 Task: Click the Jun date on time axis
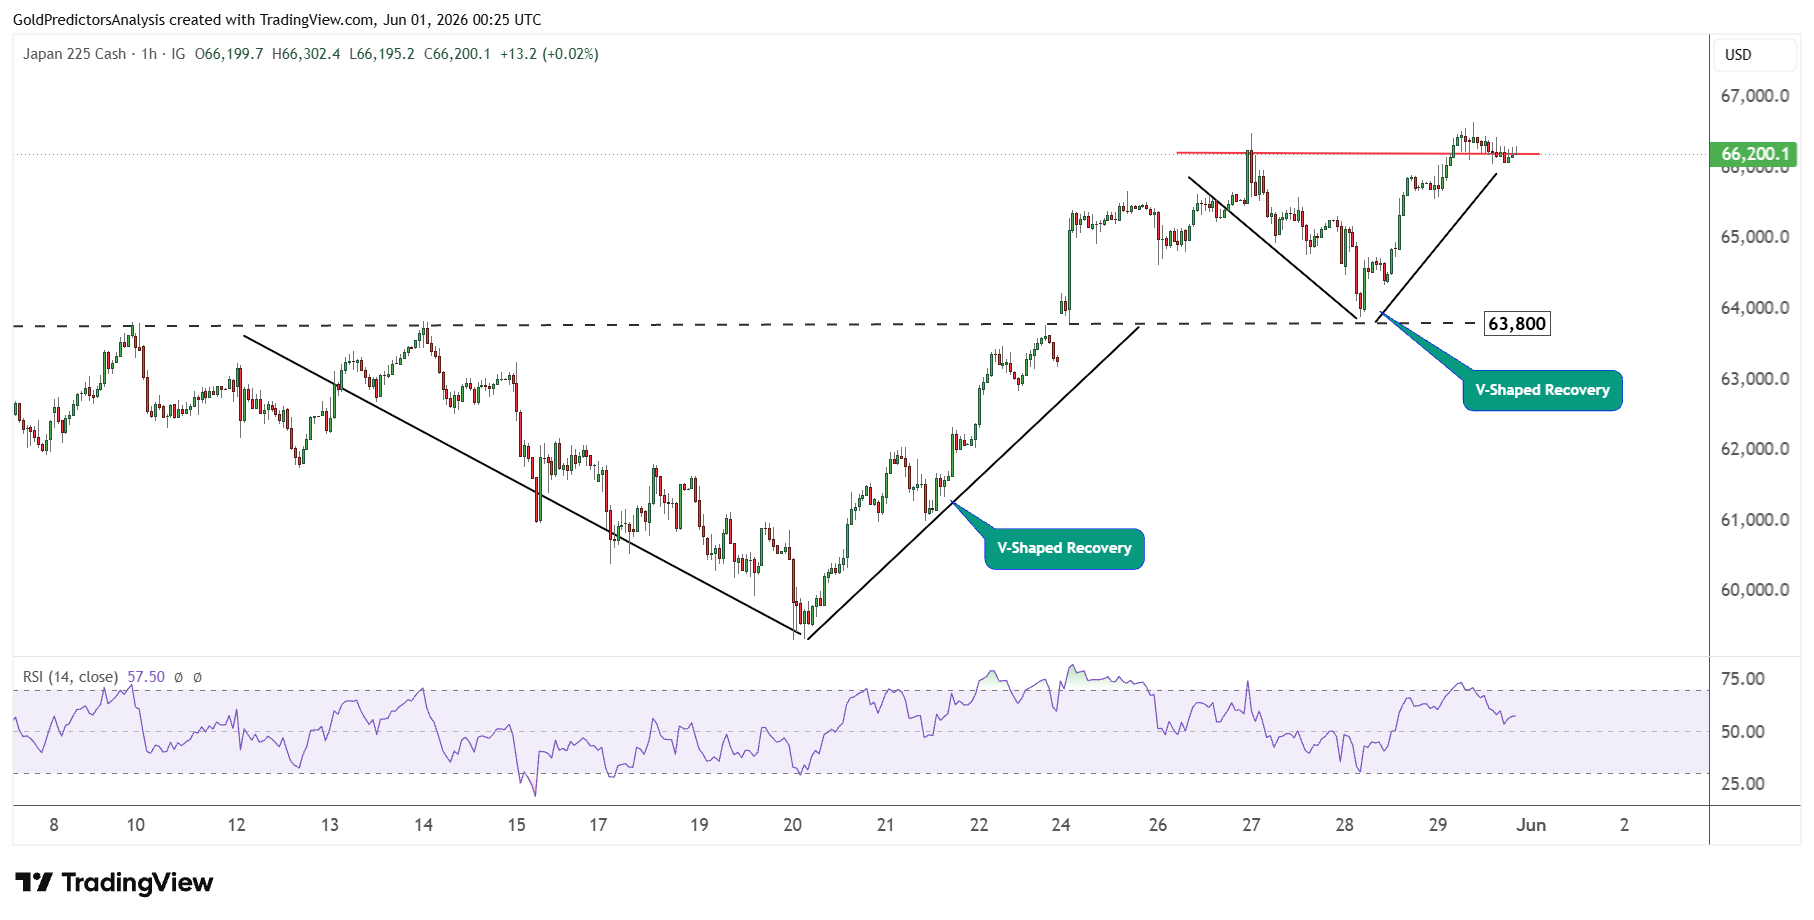point(1531,825)
